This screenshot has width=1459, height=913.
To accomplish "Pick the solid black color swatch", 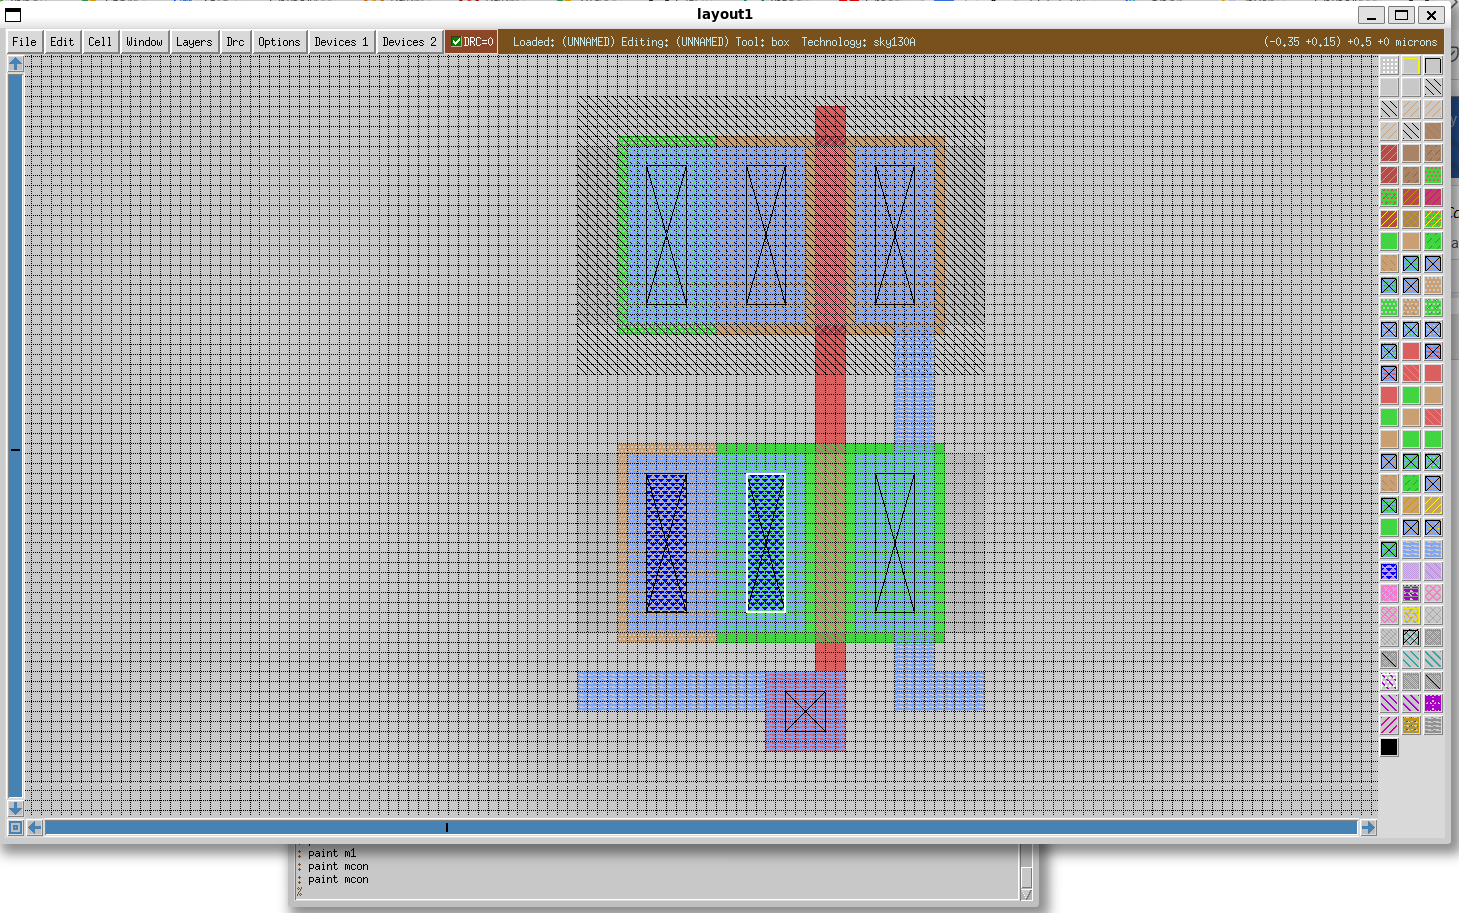I will 1389,747.
